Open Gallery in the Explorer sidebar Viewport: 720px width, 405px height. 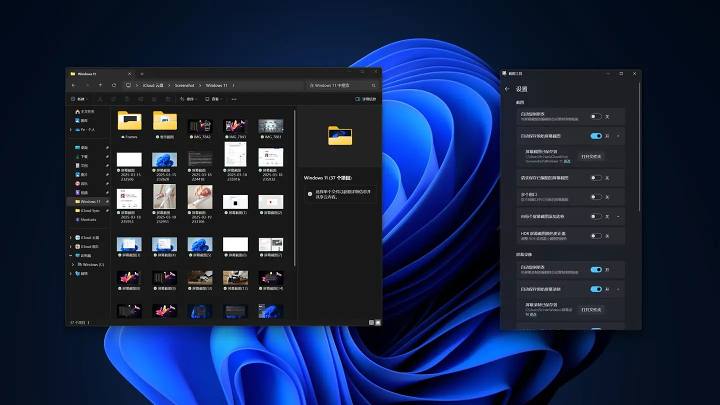pyautogui.click(x=81, y=120)
